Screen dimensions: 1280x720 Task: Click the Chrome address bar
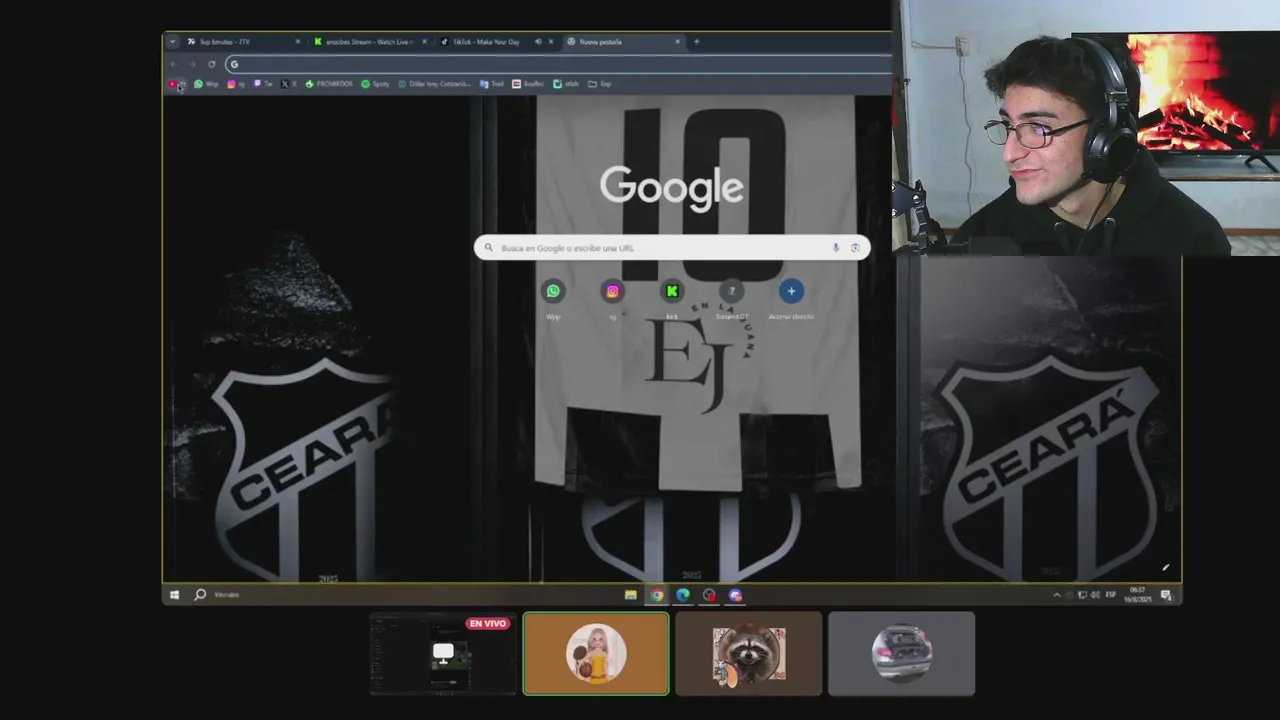click(x=556, y=64)
